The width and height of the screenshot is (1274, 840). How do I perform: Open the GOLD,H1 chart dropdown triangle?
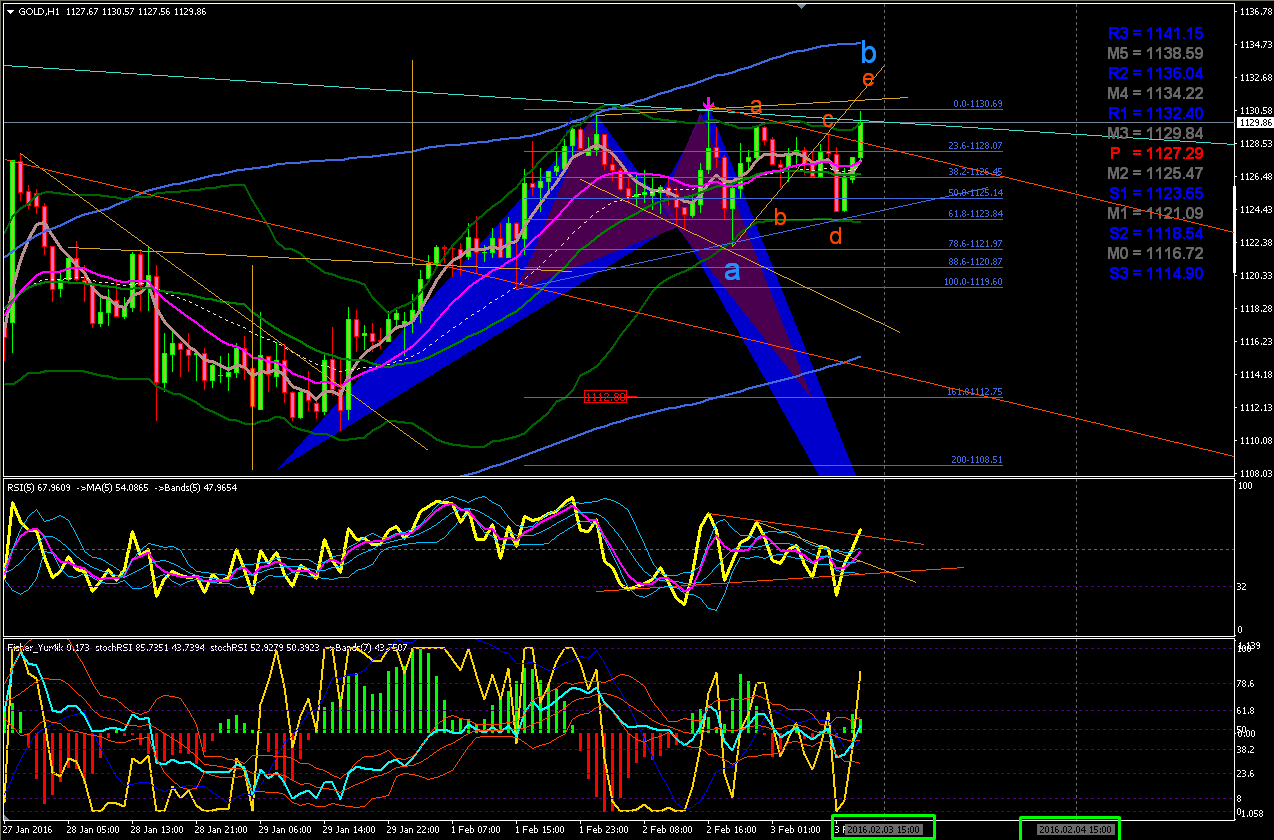[x=9, y=10]
